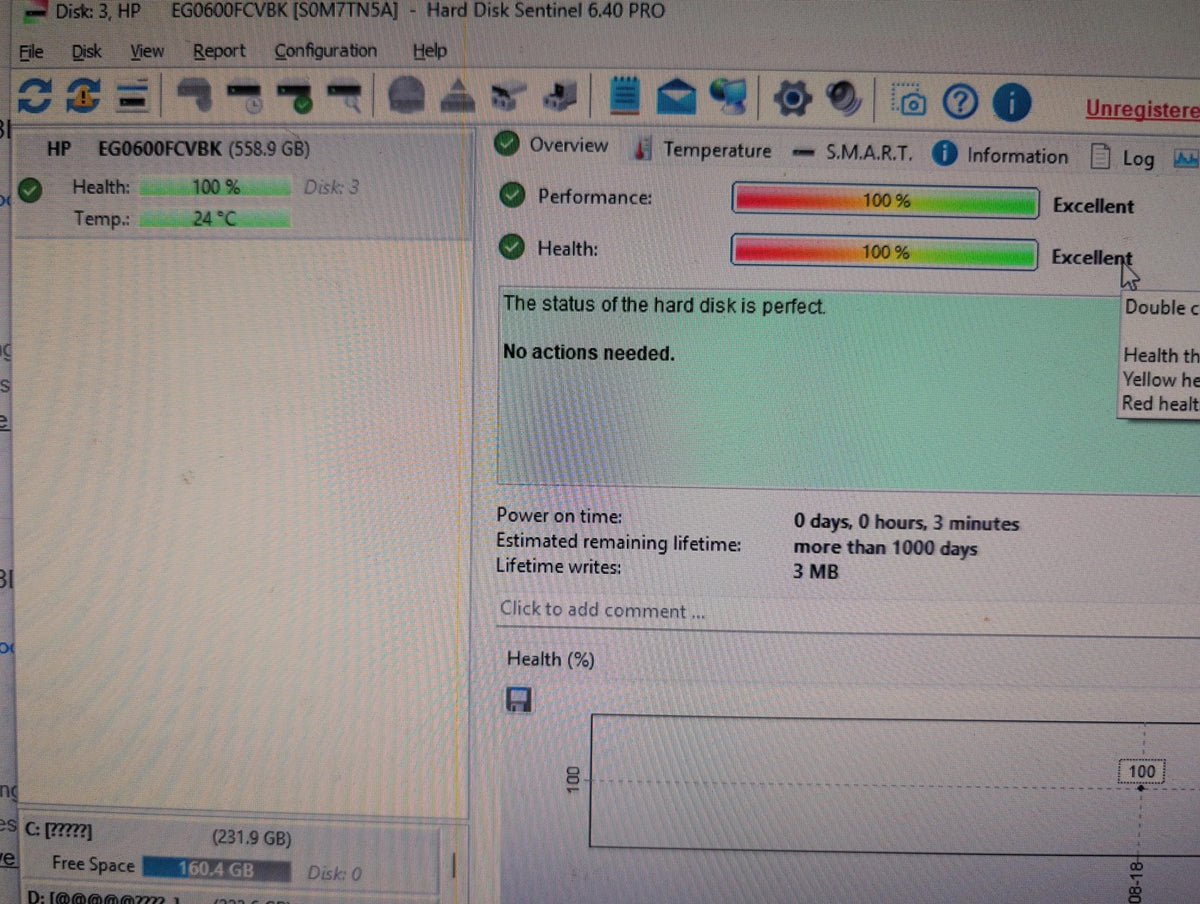Click the 'more than 1000 days' value
The height and width of the screenshot is (904, 1200).
(885, 548)
